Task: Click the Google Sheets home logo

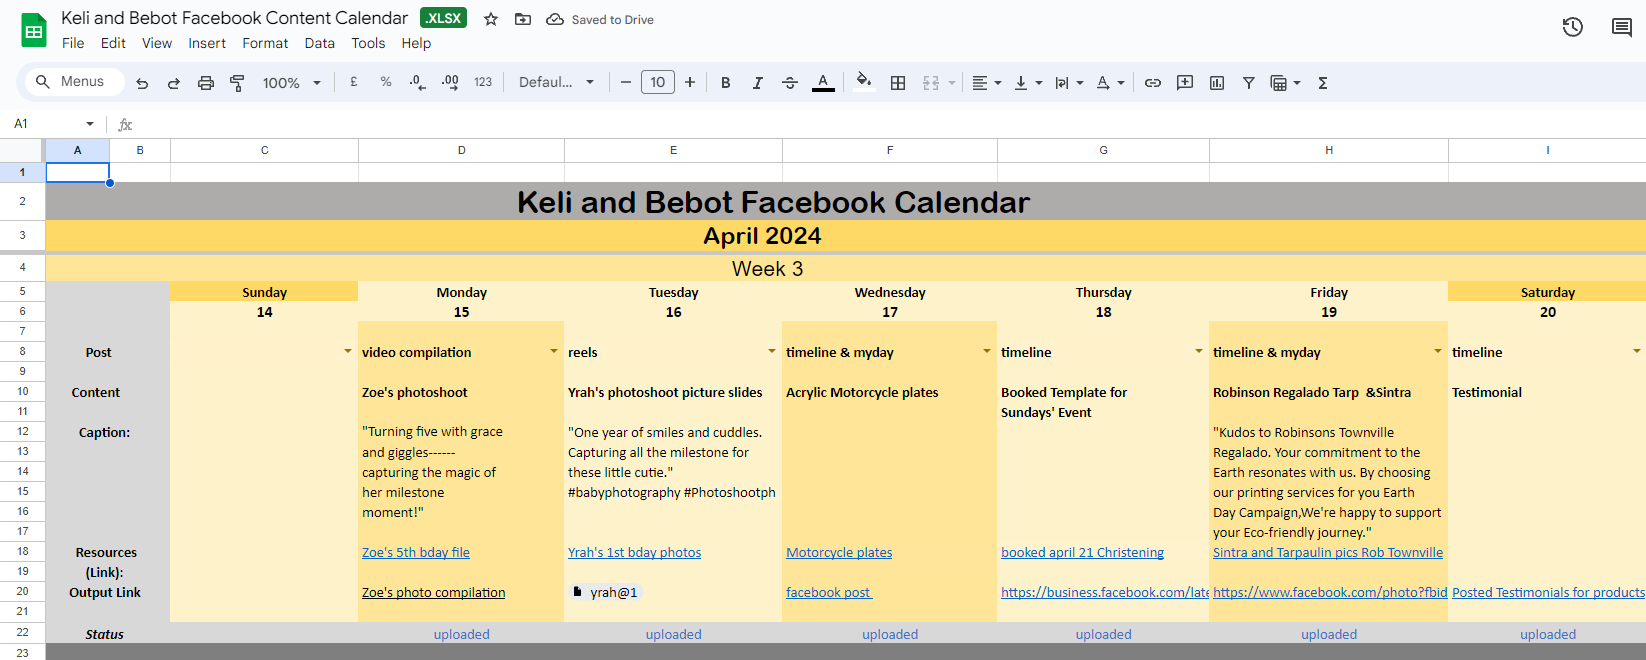Action: coord(34,31)
